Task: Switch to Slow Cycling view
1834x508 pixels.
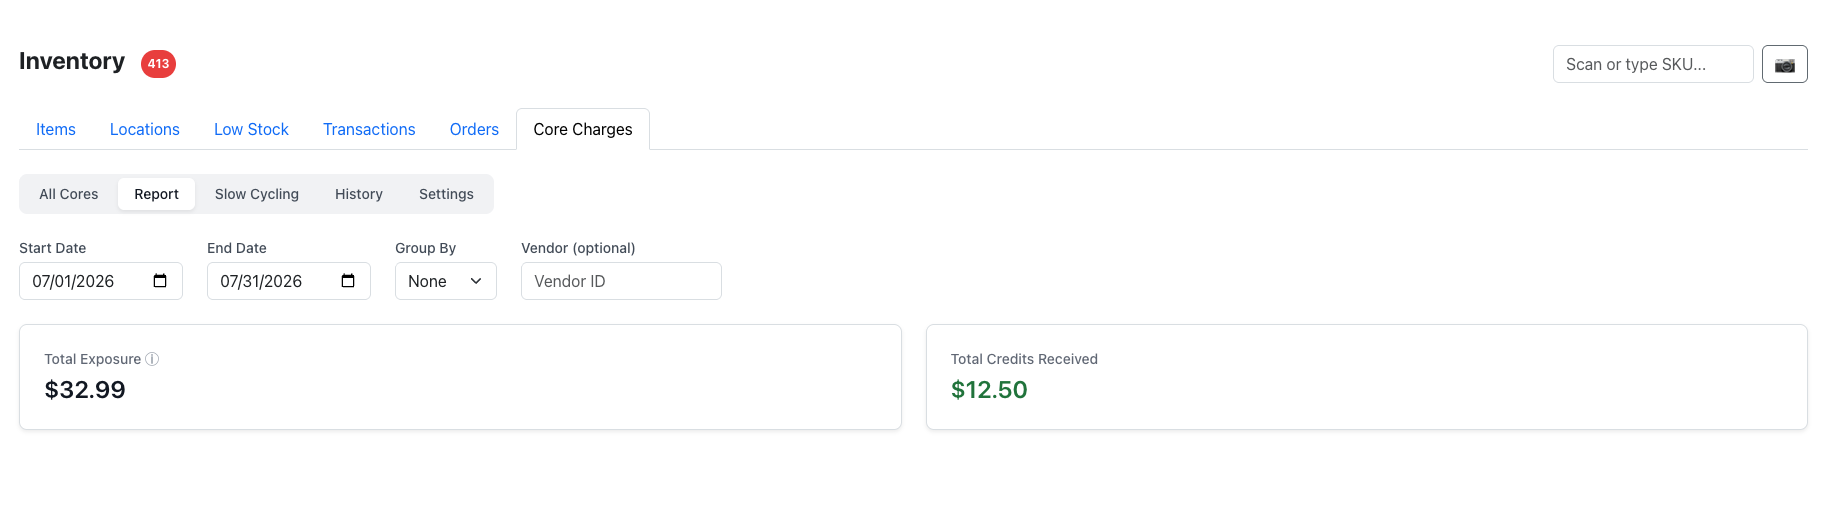Action: (257, 194)
